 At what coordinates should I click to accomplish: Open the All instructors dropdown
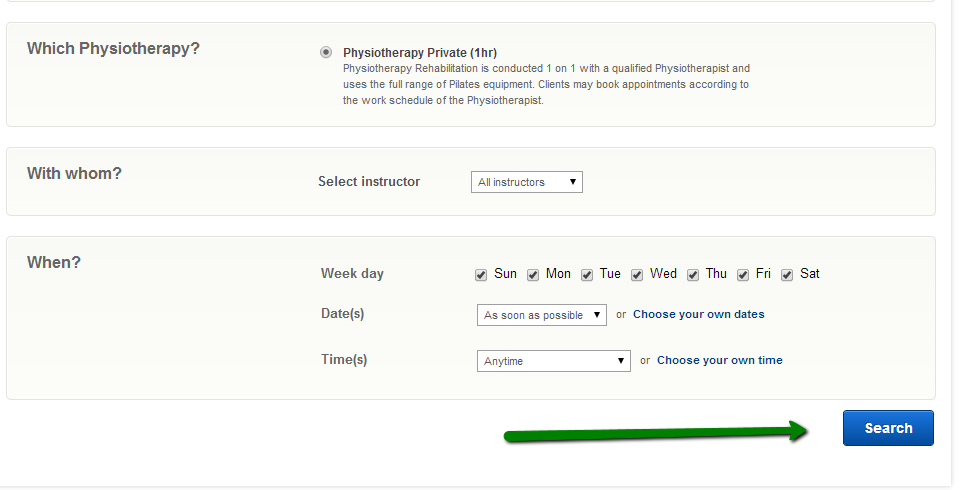526,182
